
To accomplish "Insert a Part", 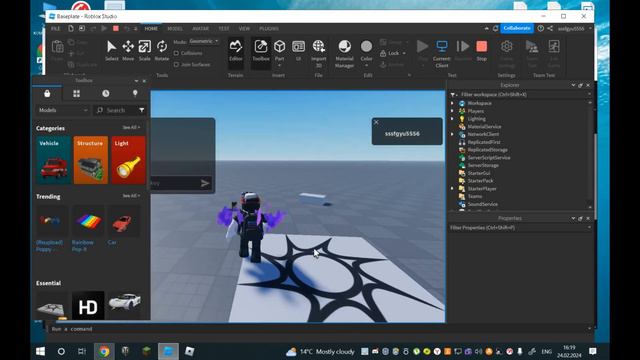I will [x=279, y=50].
